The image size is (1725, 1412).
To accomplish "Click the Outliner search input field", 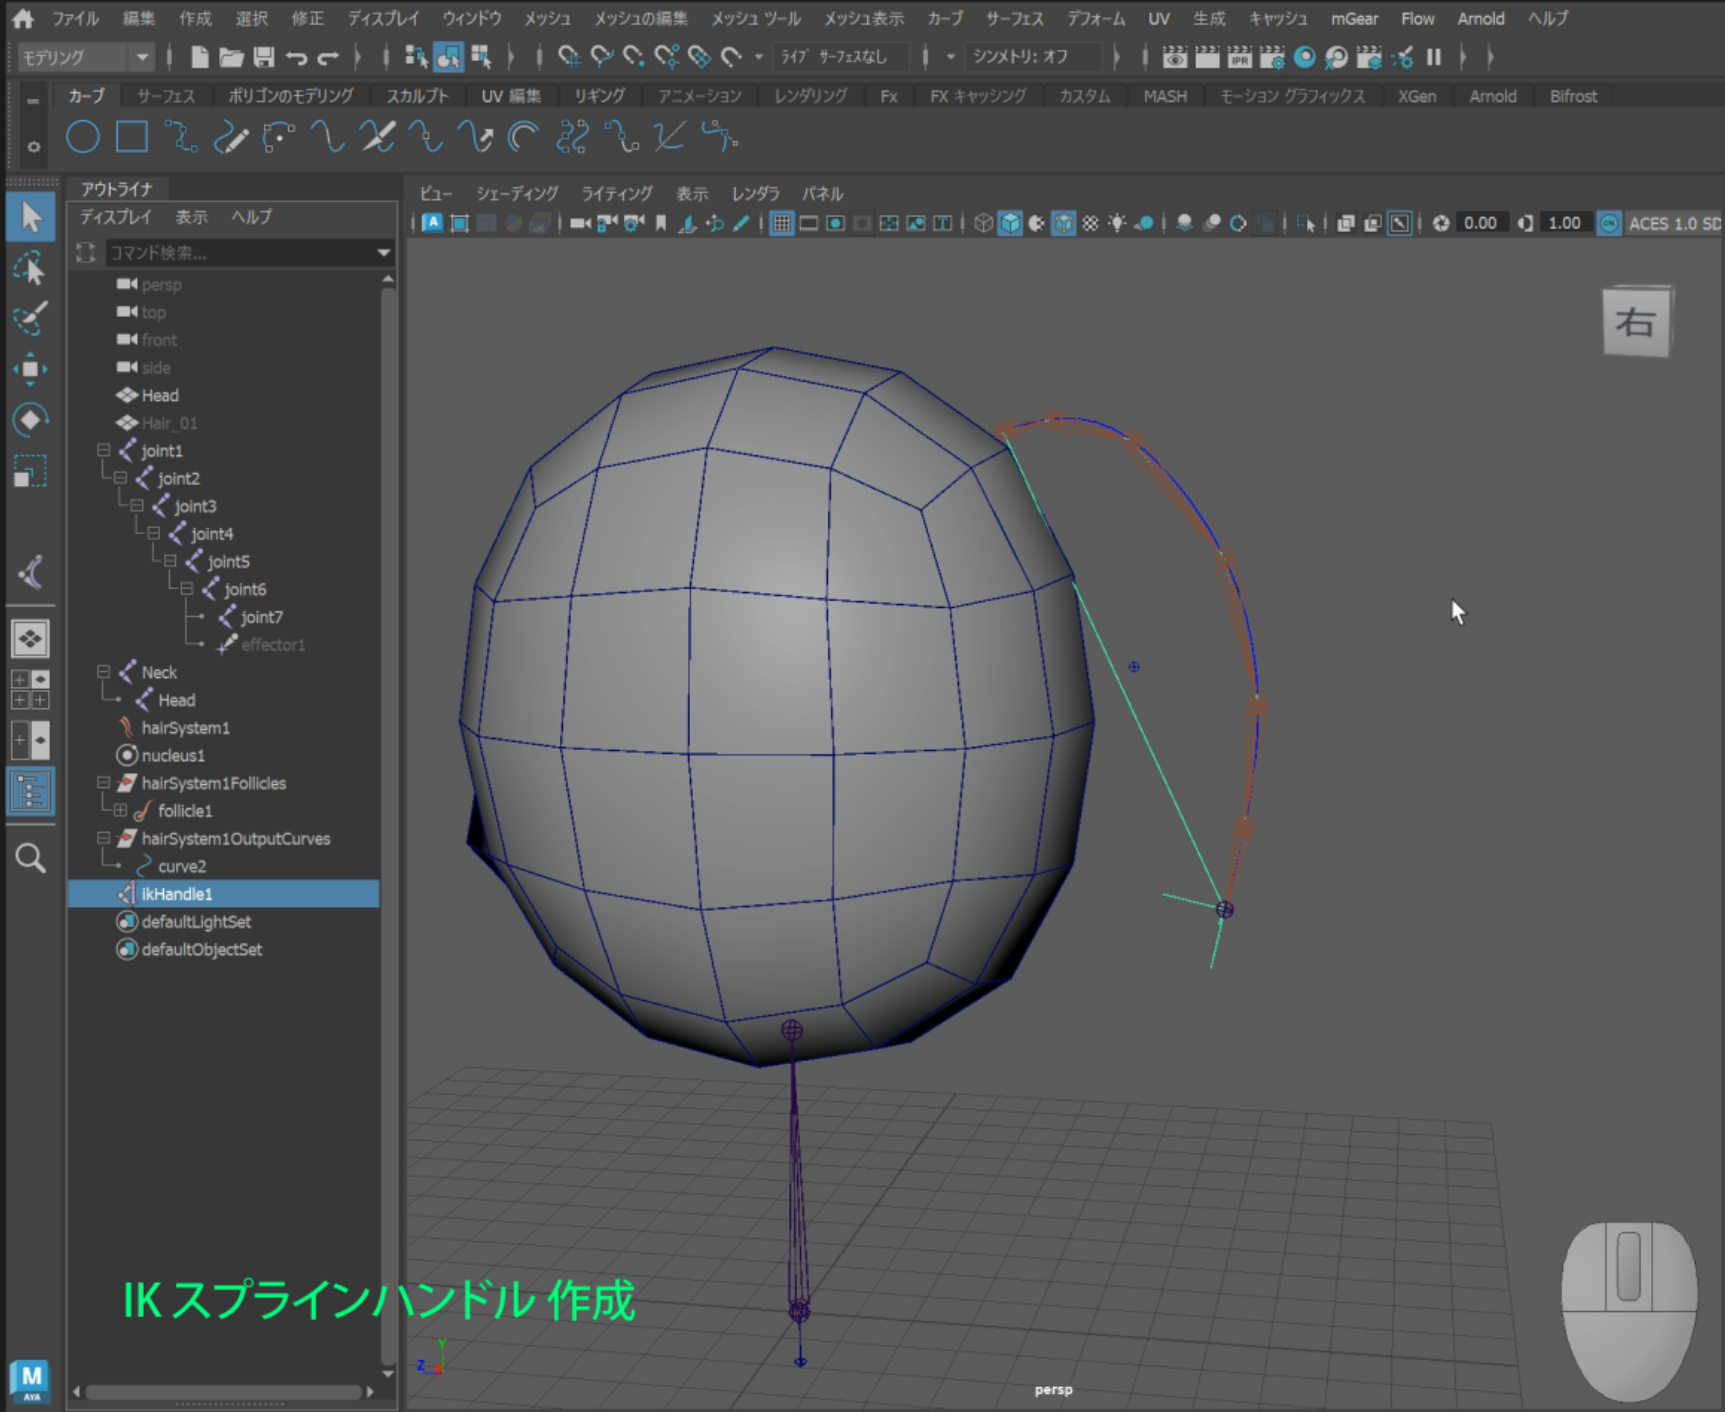I will coord(238,253).
